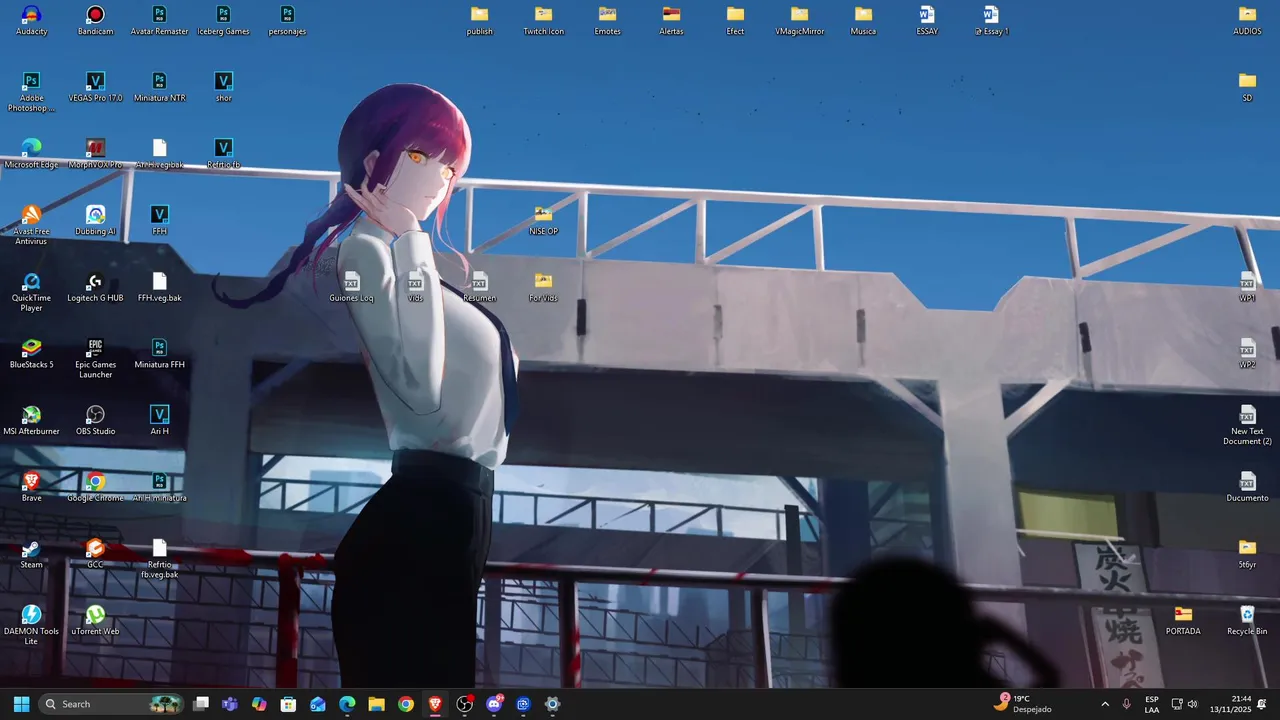Open the publish folder
The height and width of the screenshot is (720, 1280).
(479, 20)
